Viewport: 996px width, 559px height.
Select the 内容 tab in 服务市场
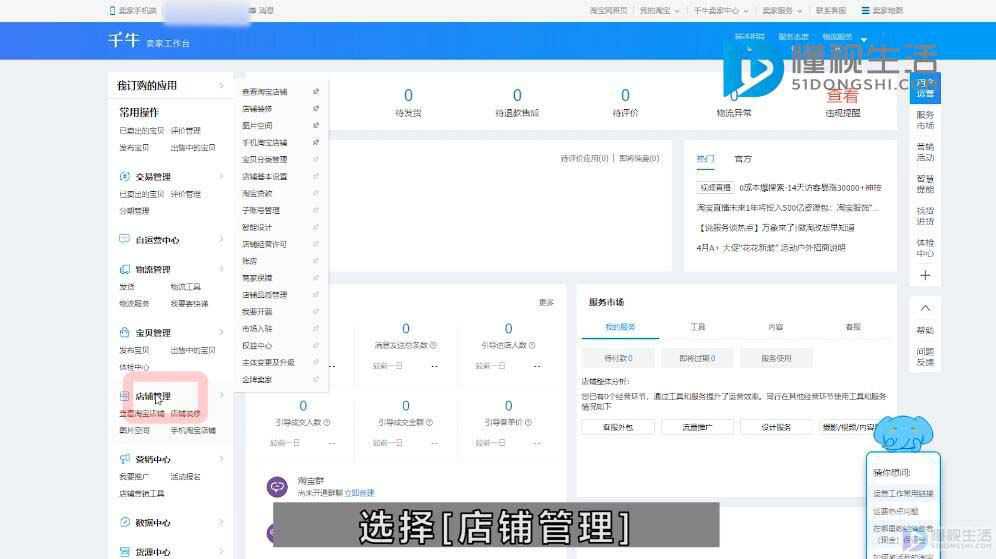776,327
